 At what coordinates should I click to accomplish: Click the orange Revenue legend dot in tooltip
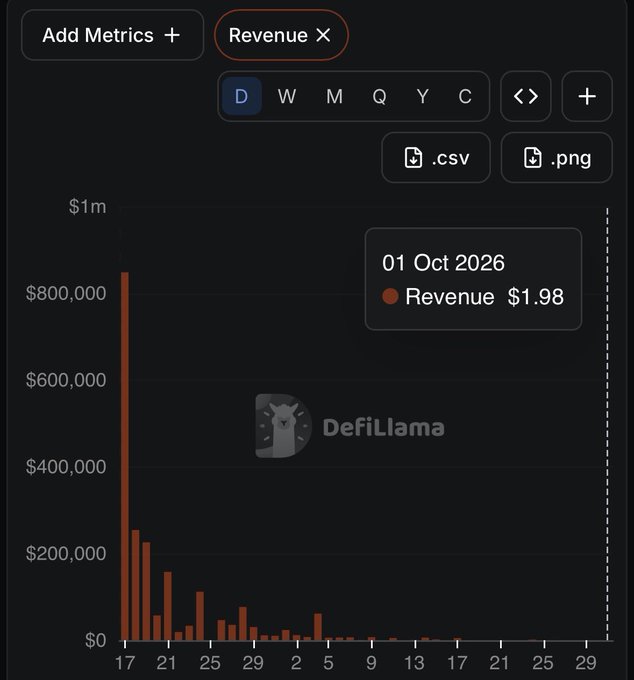(390, 297)
